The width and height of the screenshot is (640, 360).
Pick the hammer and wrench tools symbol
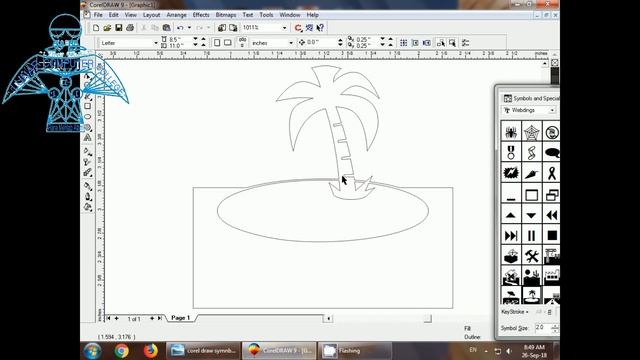[531, 256]
